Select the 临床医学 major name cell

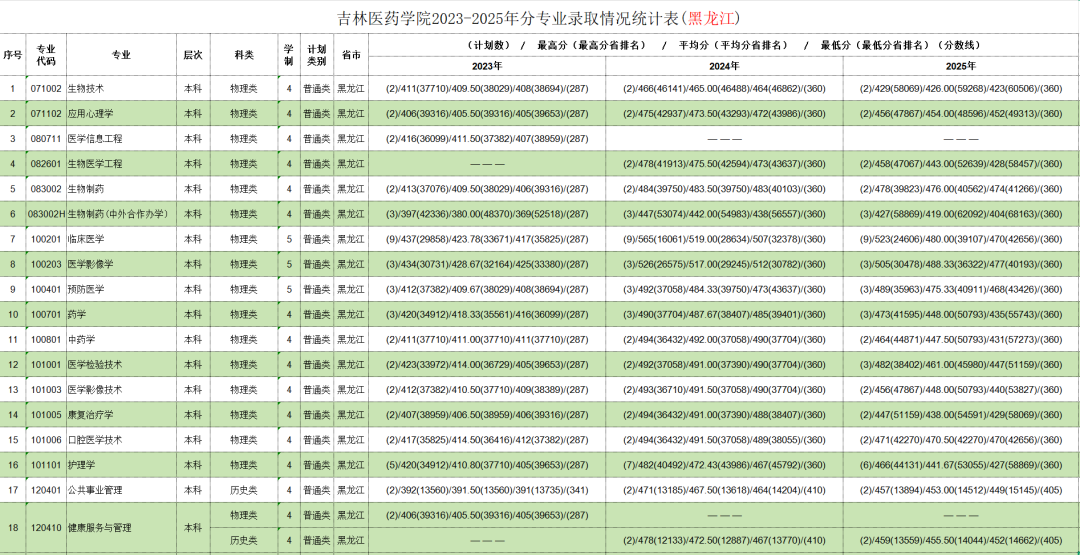121,239
